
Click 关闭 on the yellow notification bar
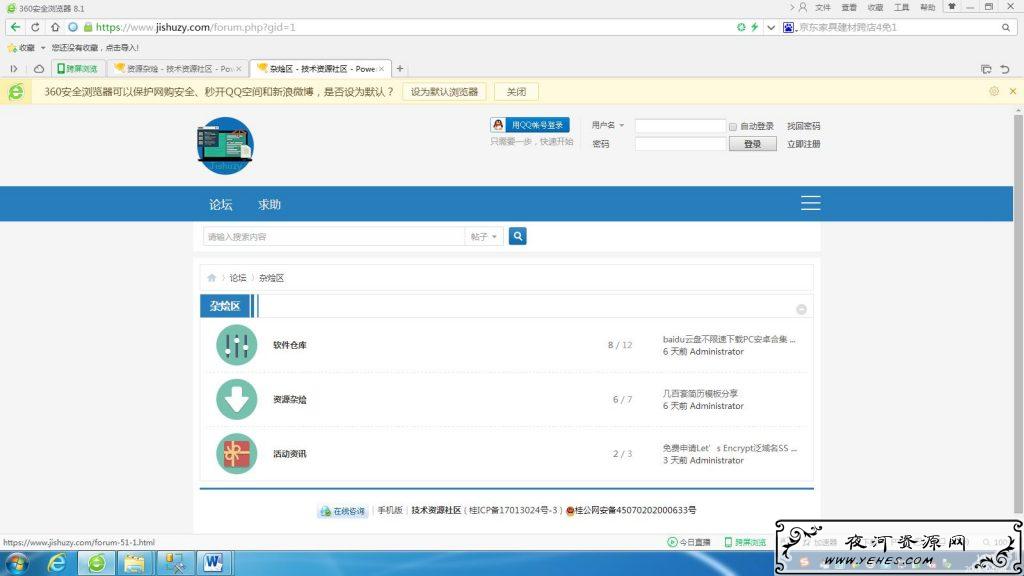tap(516, 92)
